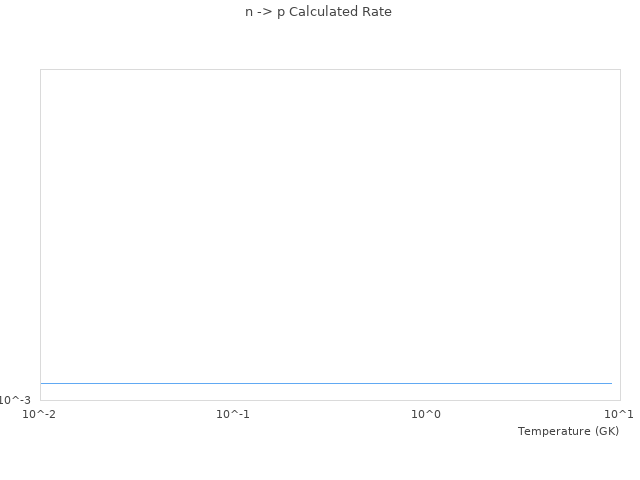Click the 'n -> p' text in the title
The width and height of the screenshot is (640, 480).
coord(264,12)
